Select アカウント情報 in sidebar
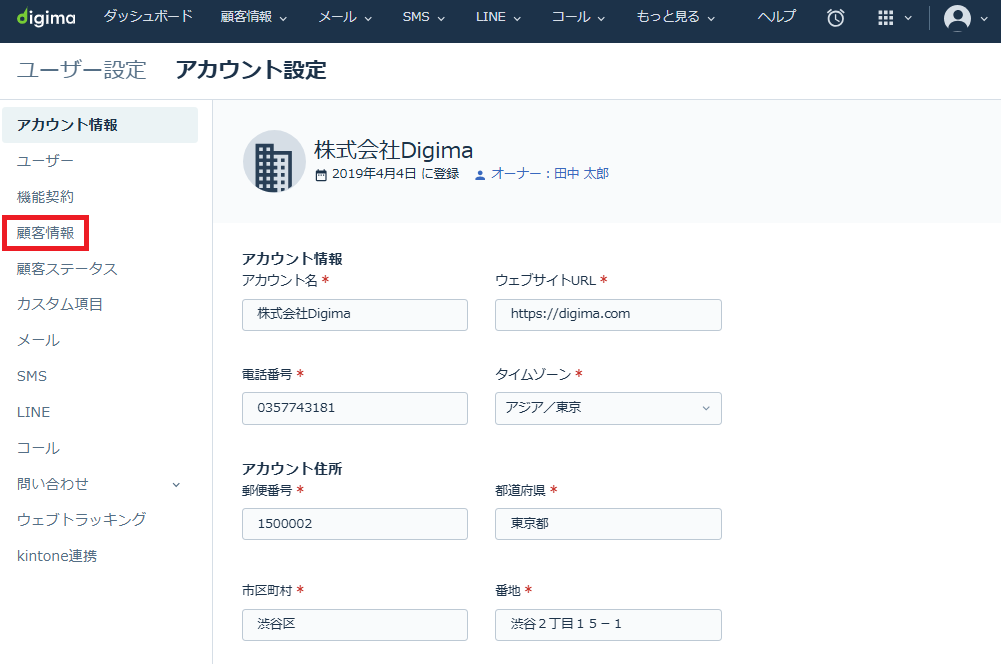1001x664 pixels. coord(100,125)
